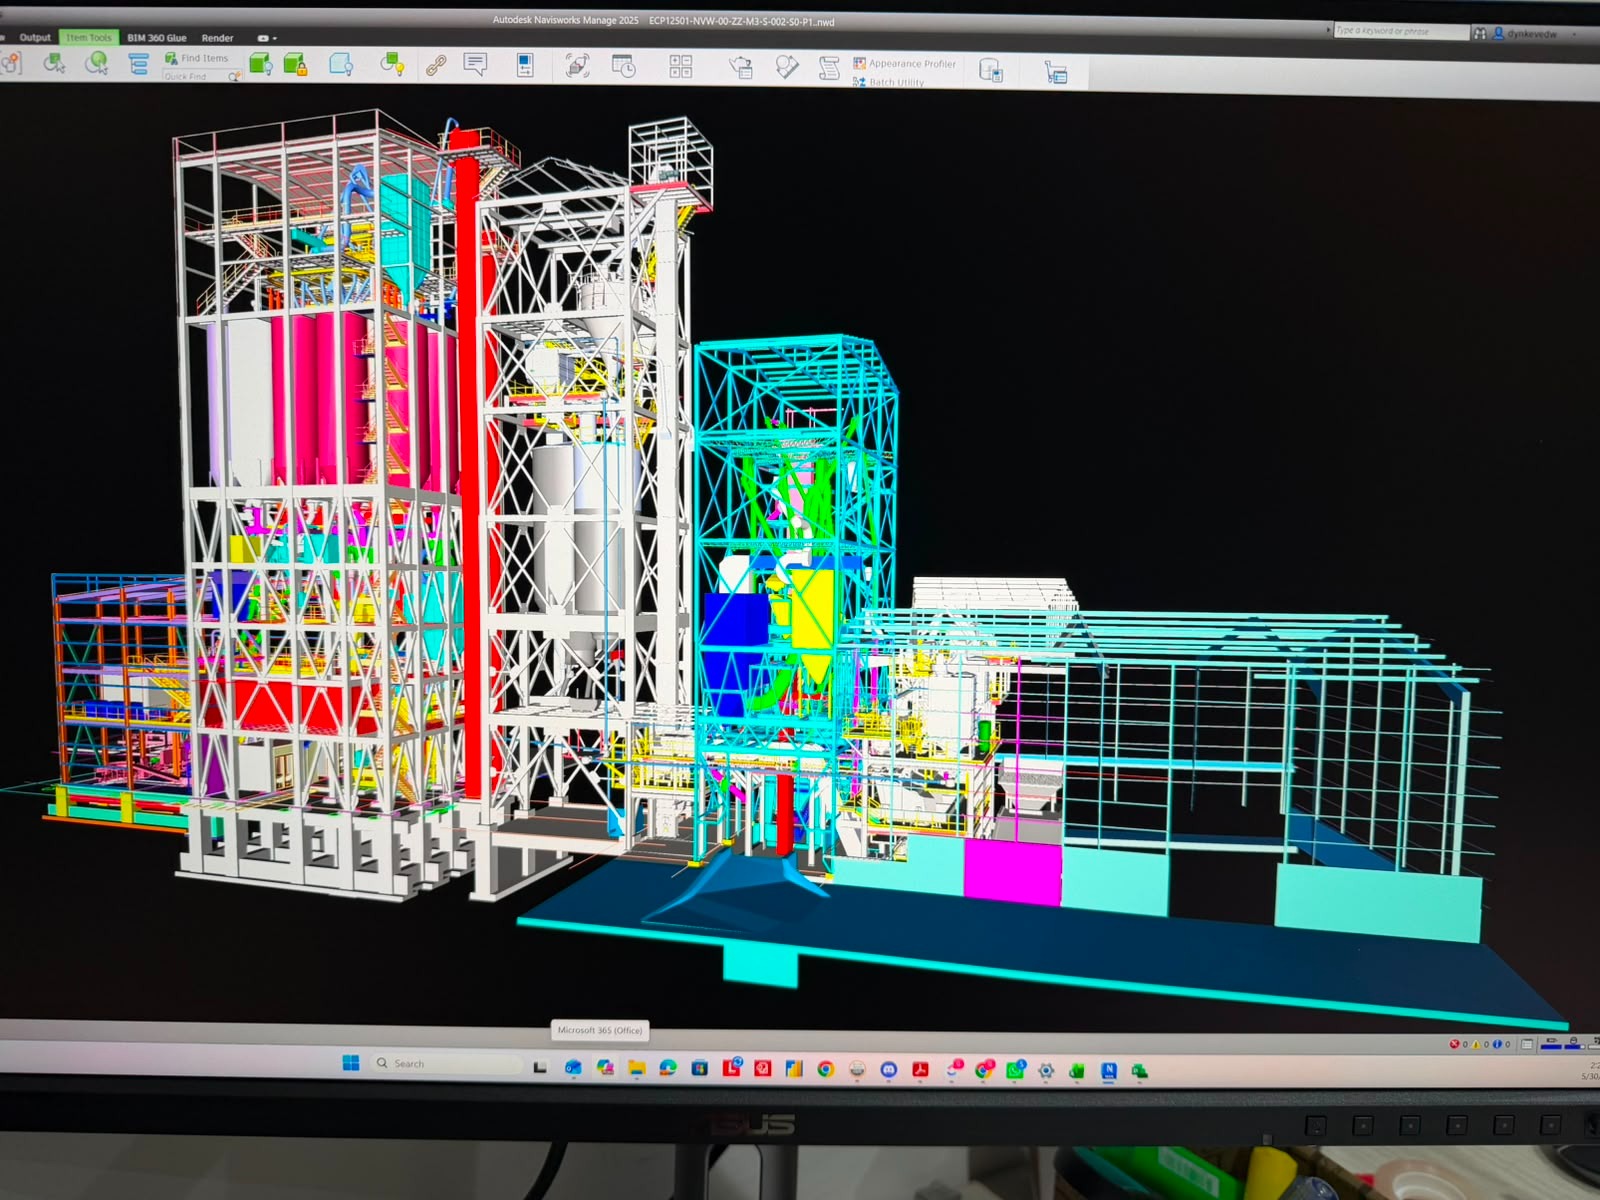
Task: Open the Properties panel icon
Action: pos(525,66)
